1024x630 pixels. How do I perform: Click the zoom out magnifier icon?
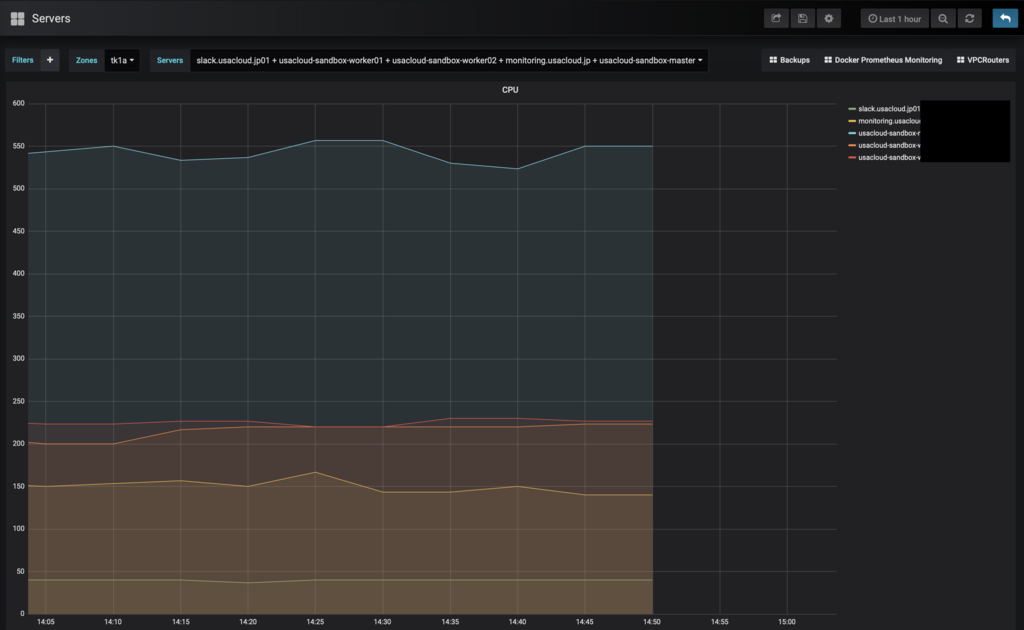pos(943,18)
